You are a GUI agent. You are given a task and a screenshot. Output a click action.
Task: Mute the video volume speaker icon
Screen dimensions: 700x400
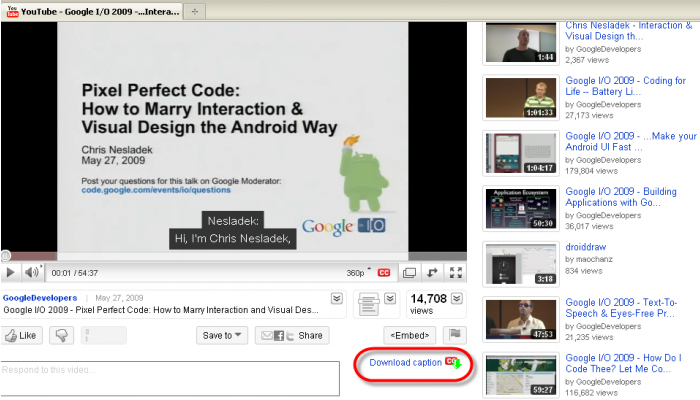(x=32, y=272)
